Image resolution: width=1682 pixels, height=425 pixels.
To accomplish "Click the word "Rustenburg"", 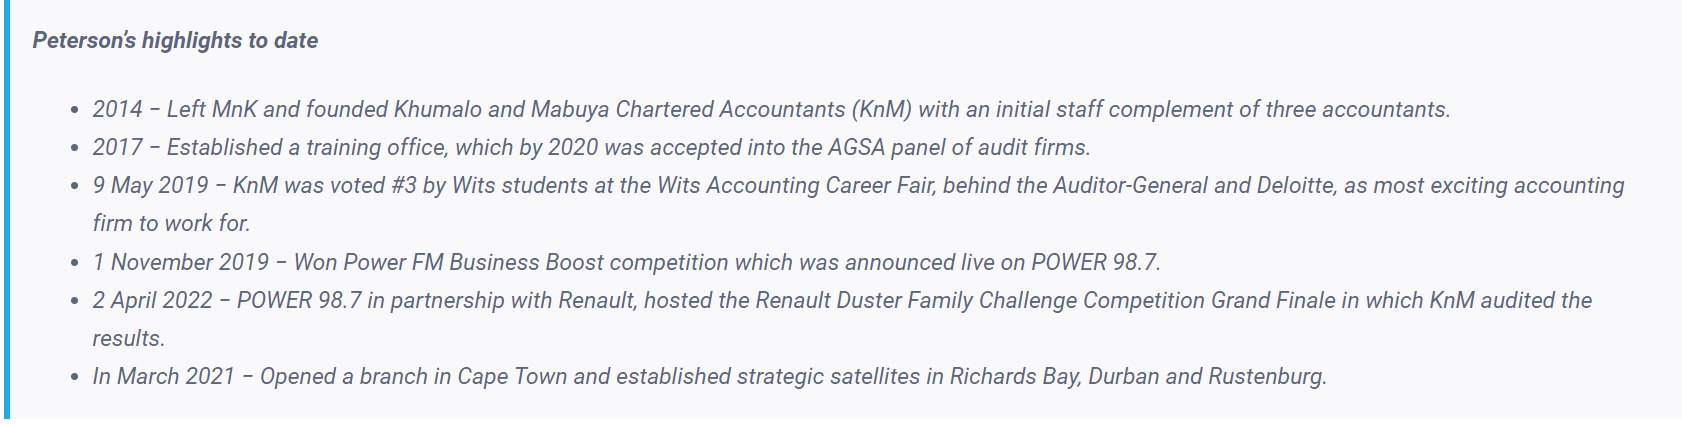I will coord(1266,377).
